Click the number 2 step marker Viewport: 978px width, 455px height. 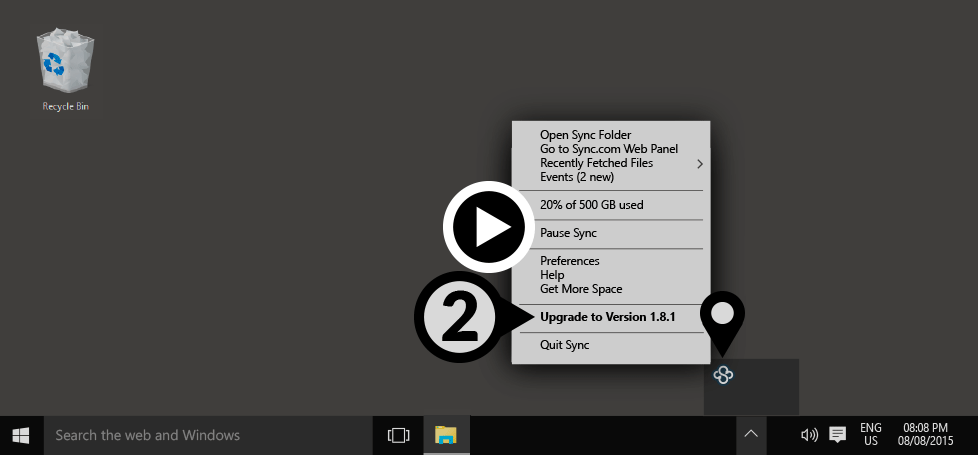click(456, 318)
